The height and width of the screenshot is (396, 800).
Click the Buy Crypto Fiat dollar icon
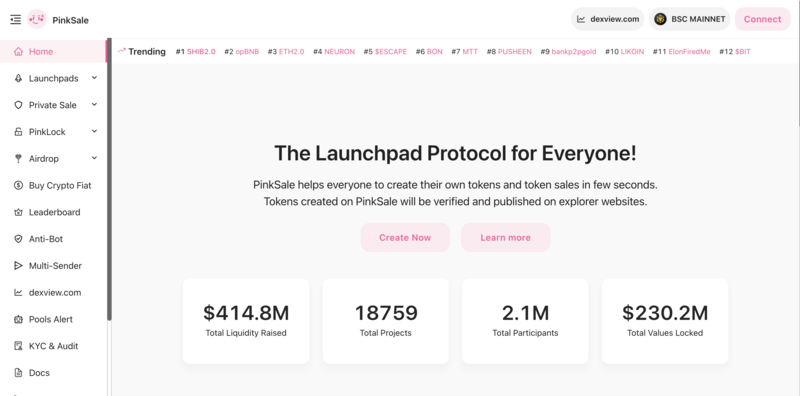[x=18, y=185]
